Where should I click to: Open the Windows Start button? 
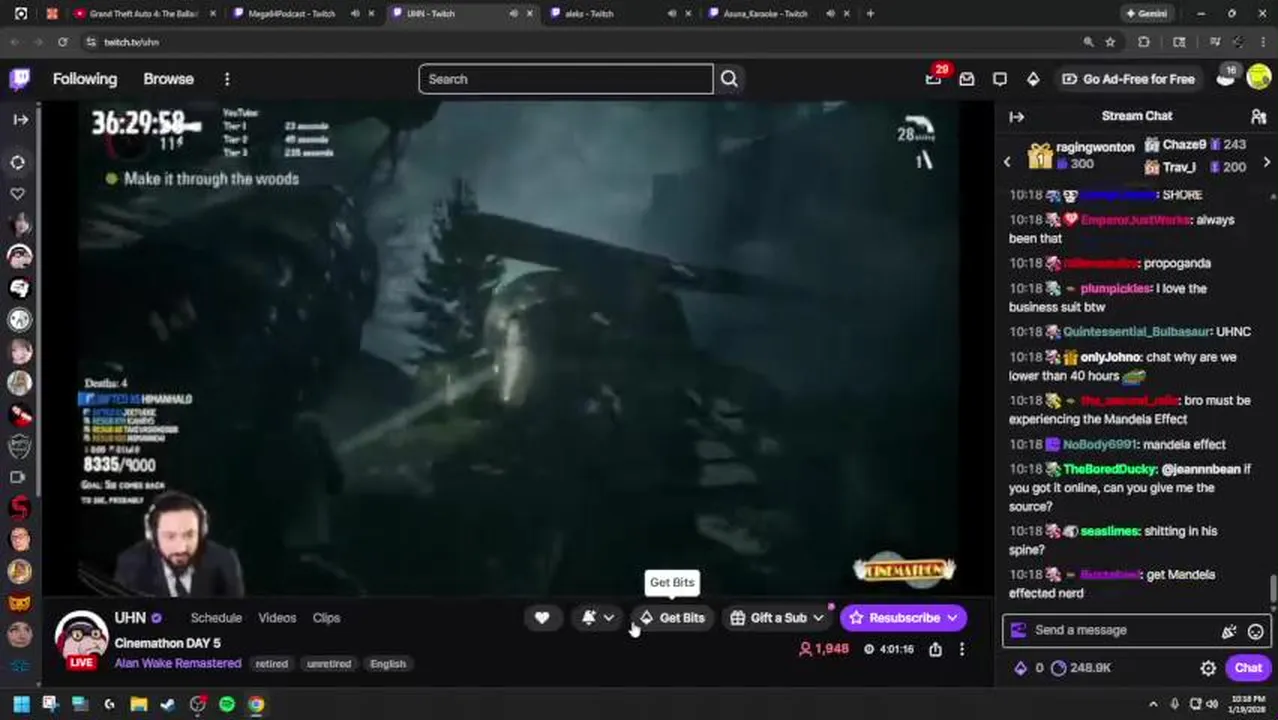tap(20, 704)
